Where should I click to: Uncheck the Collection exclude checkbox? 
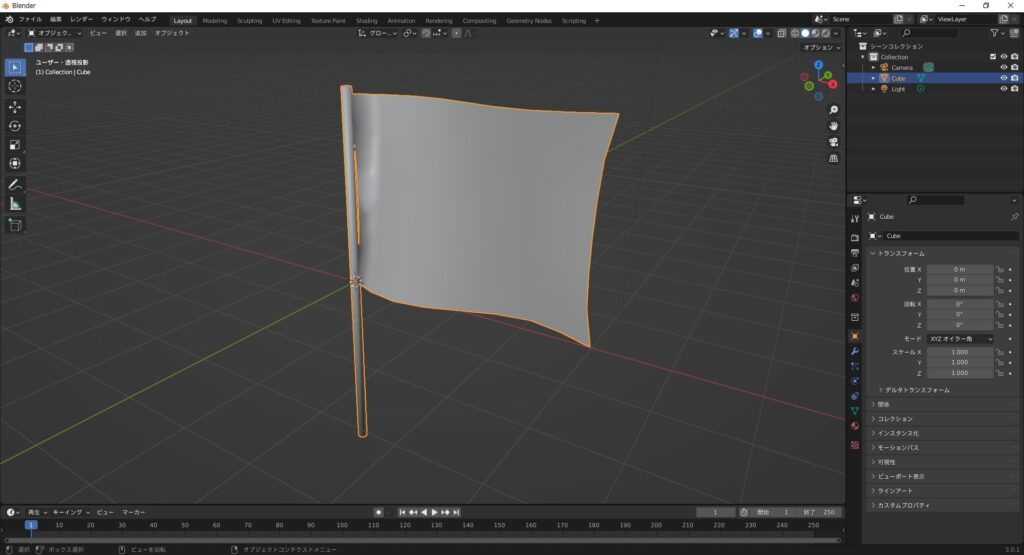click(992, 57)
